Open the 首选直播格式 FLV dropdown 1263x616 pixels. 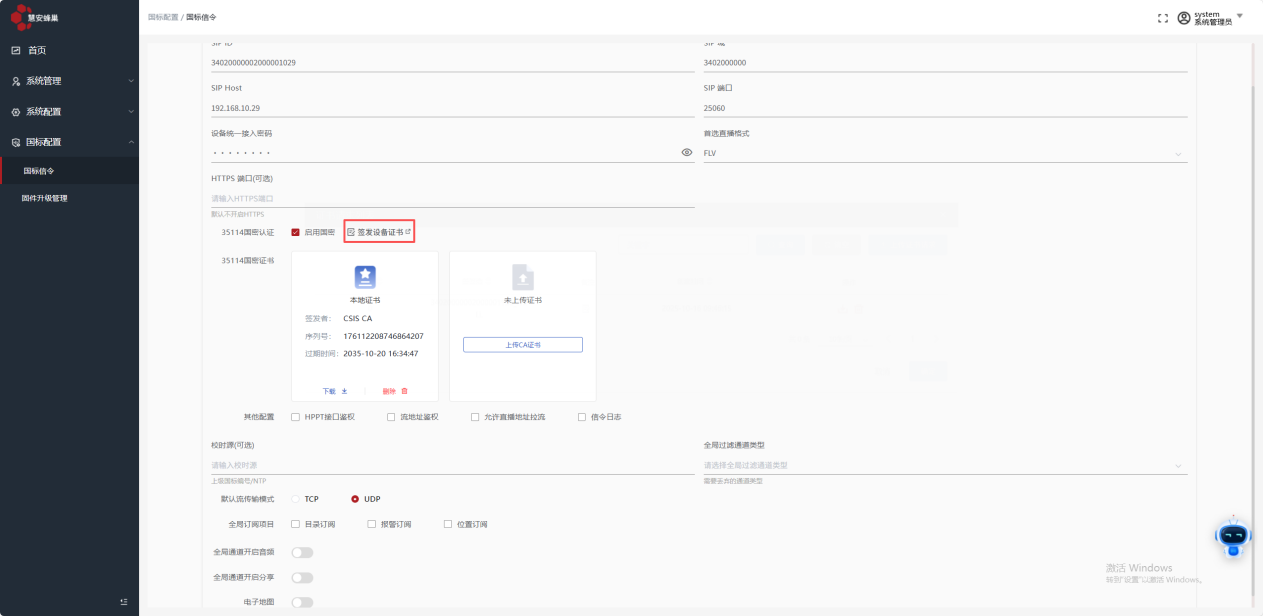tap(945, 153)
